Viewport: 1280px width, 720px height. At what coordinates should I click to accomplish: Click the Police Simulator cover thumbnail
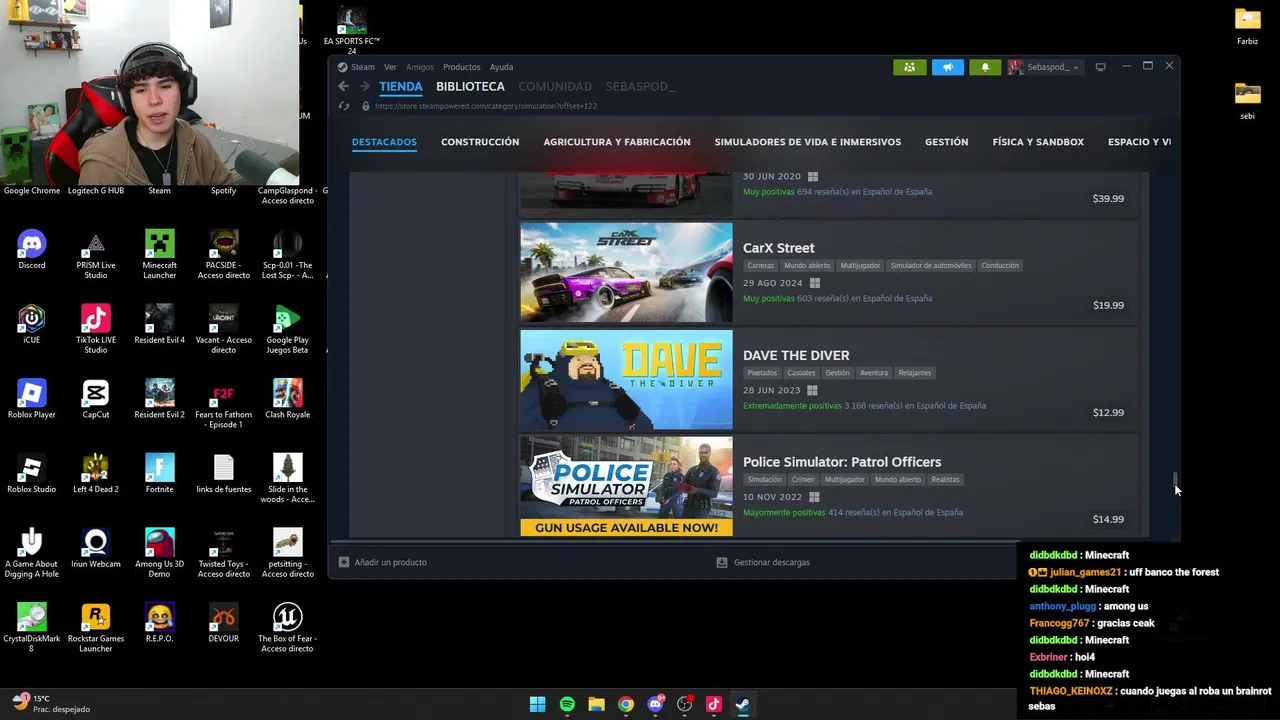pyautogui.click(x=626, y=486)
